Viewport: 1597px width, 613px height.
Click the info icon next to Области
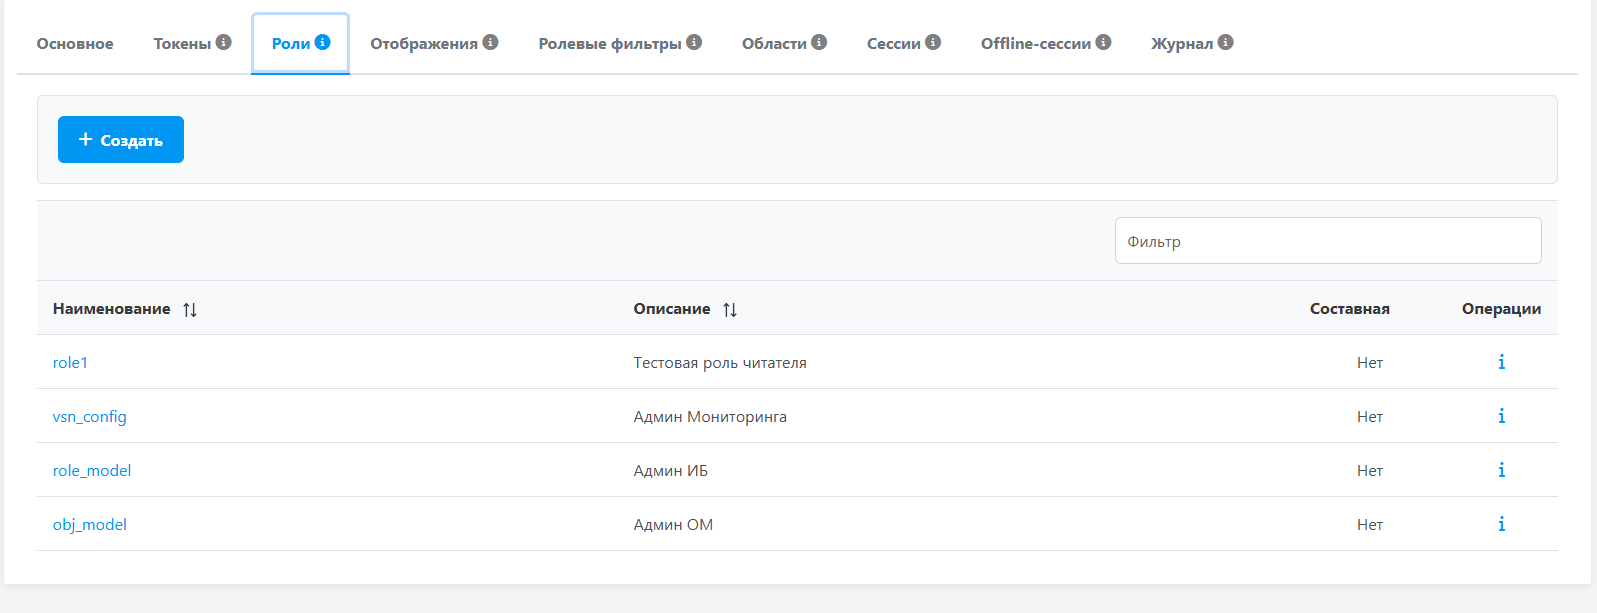(819, 42)
